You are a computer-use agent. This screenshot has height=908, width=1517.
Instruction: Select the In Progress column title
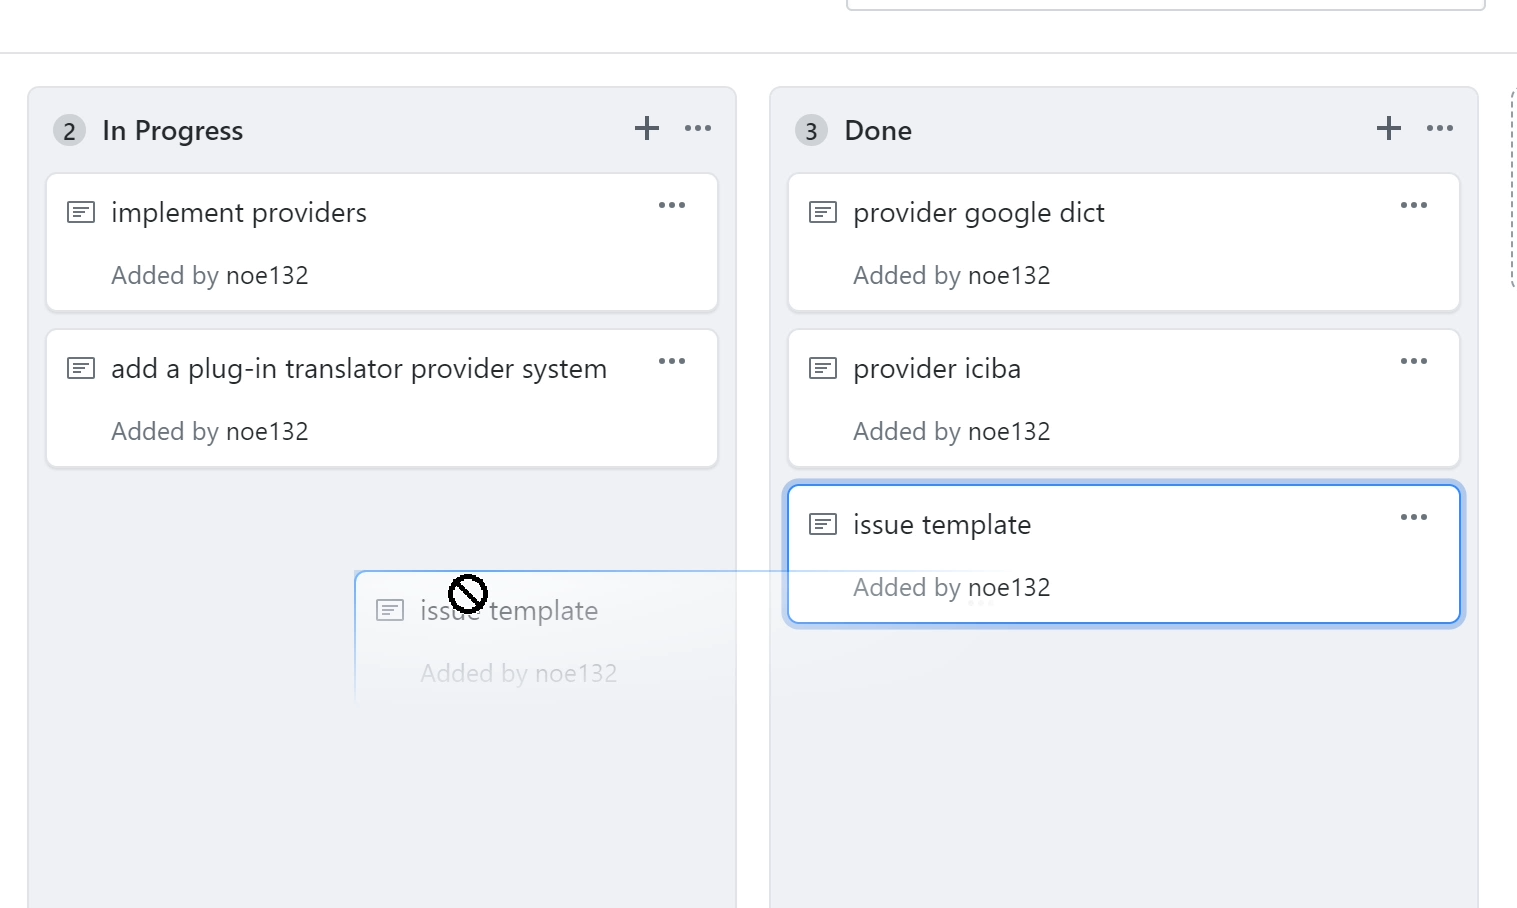tap(173, 131)
